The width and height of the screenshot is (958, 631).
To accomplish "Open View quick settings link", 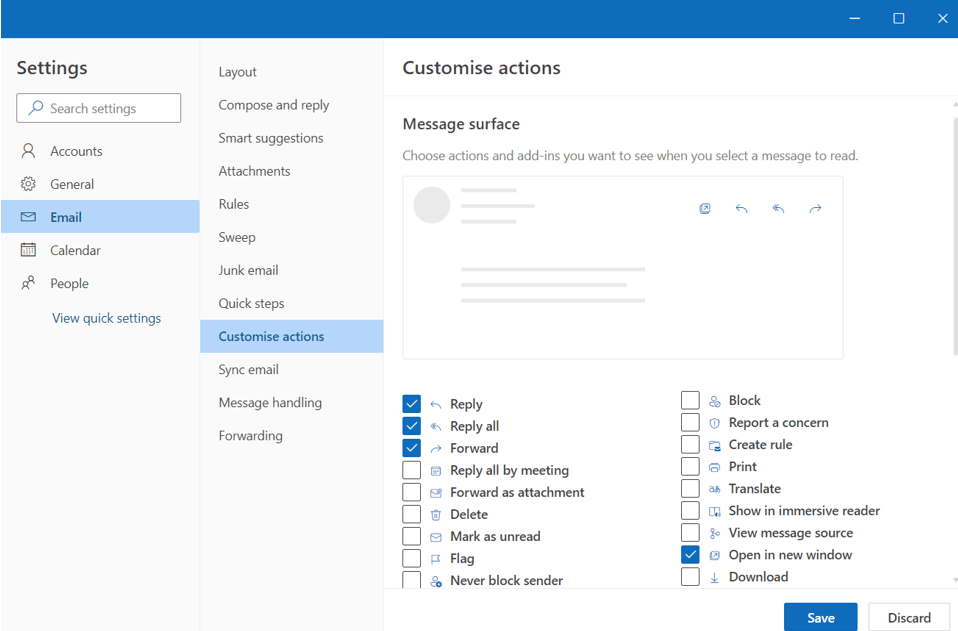I will 105,317.
